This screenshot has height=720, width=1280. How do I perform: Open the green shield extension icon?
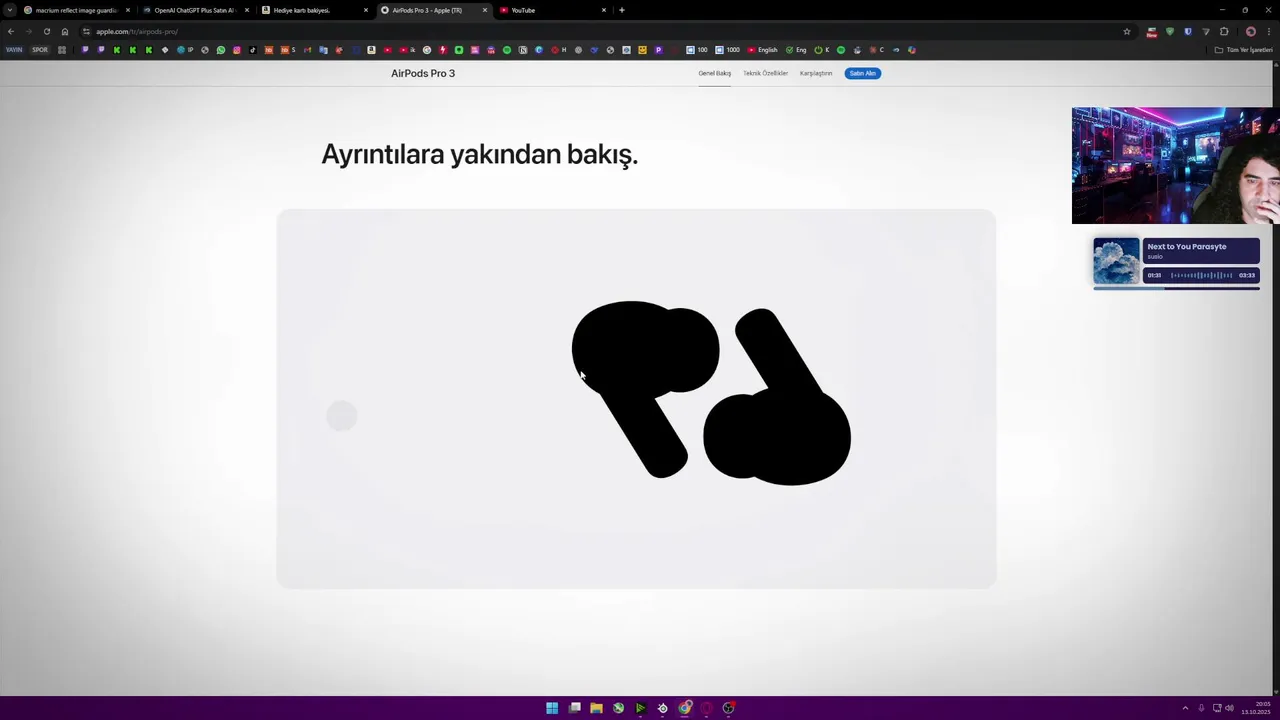pos(1170,31)
